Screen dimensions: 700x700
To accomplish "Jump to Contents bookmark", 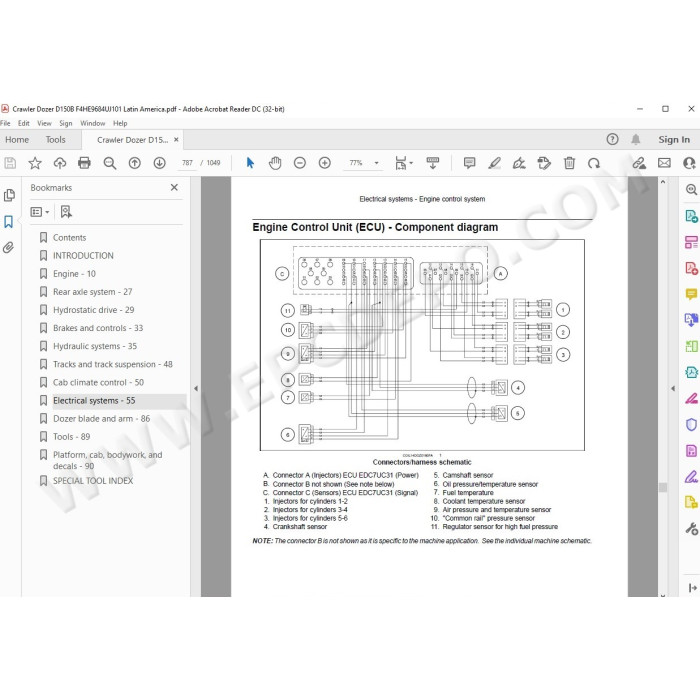I will [69, 238].
